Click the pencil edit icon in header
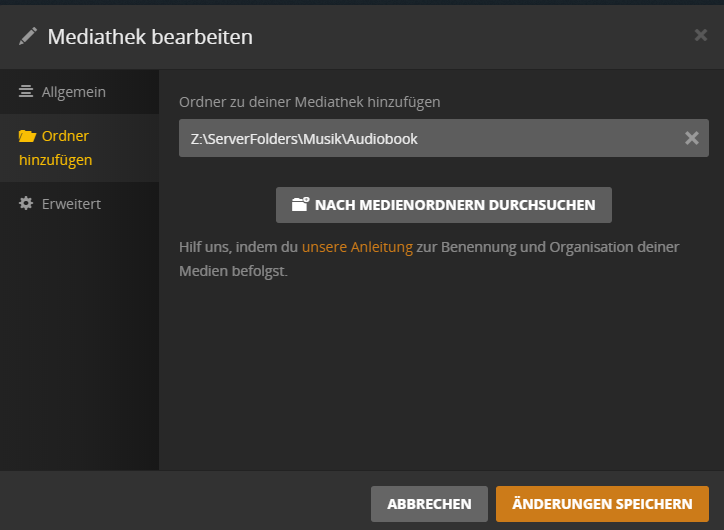The height and width of the screenshot is (530, 724). click(x=28, y=36)
